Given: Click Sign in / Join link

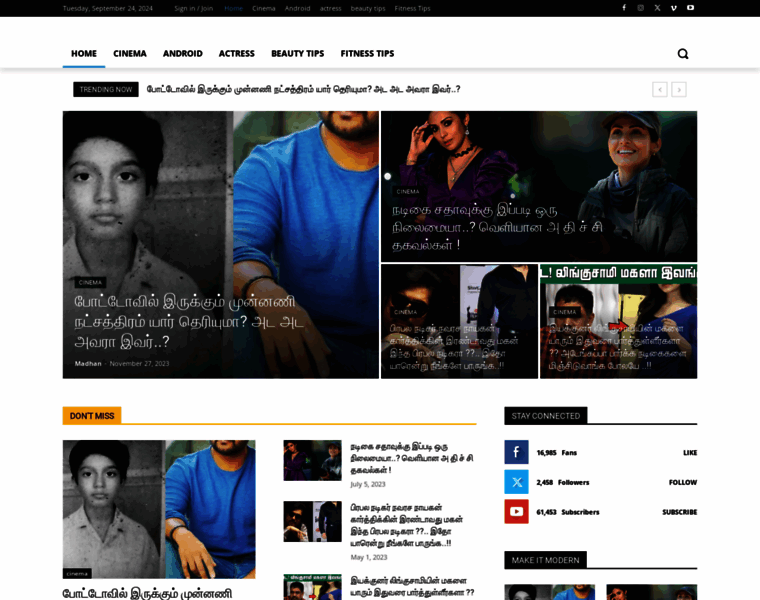Looking at the screenshot, I should click(x=193, y=8).
